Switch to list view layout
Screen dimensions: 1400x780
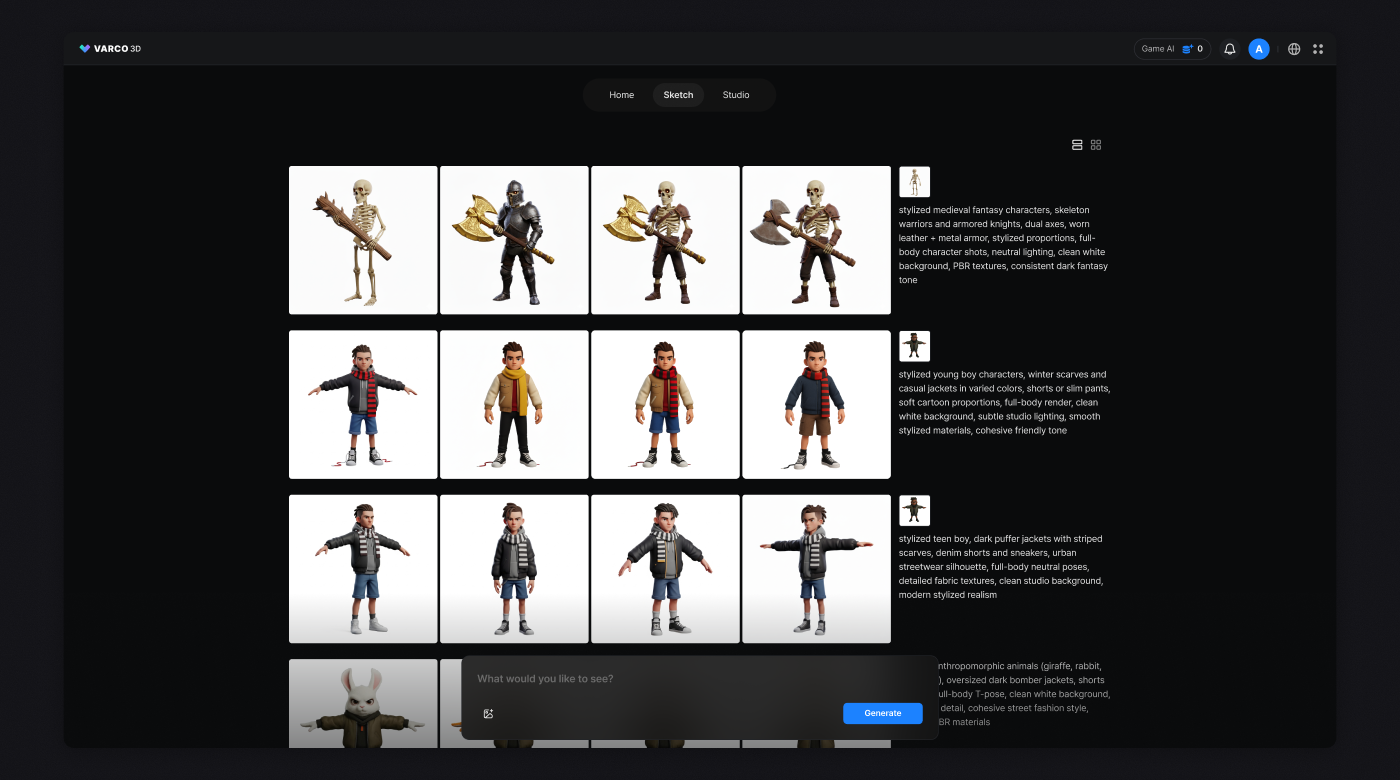[1077, 145]
